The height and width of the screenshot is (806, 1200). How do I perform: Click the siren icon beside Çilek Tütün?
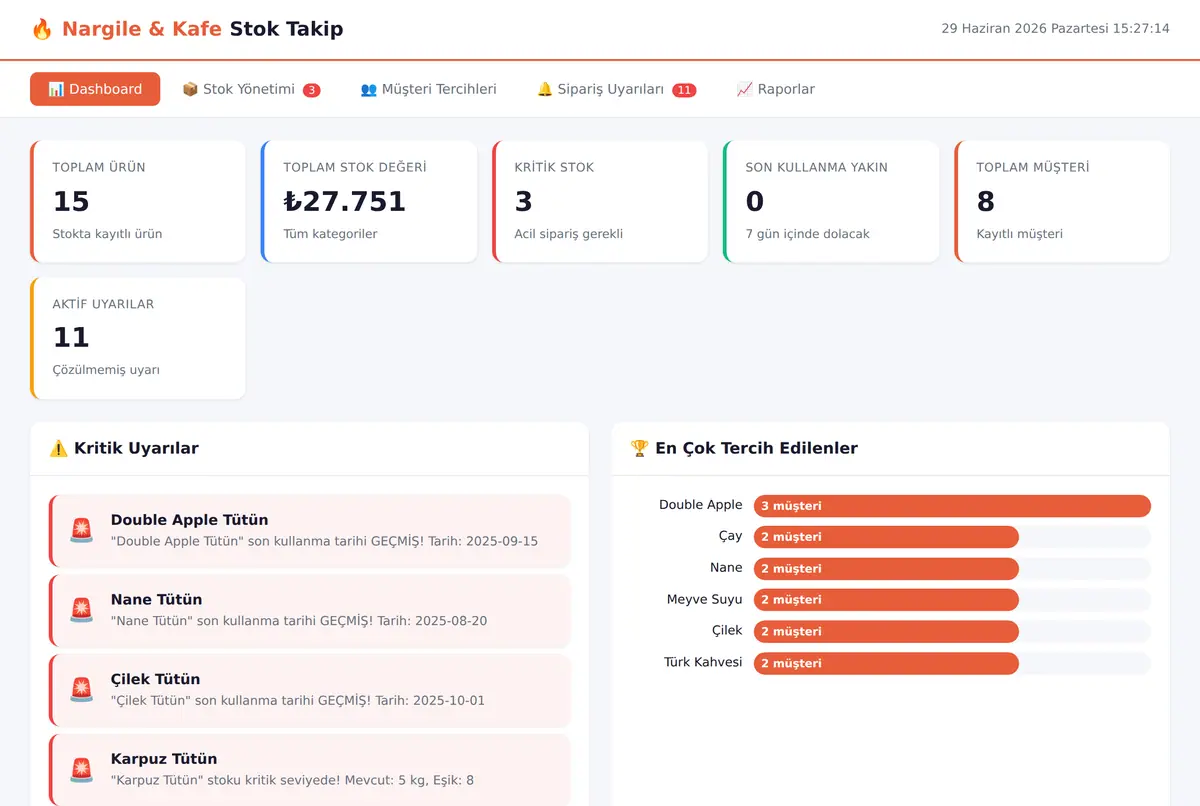pos(81,690)
